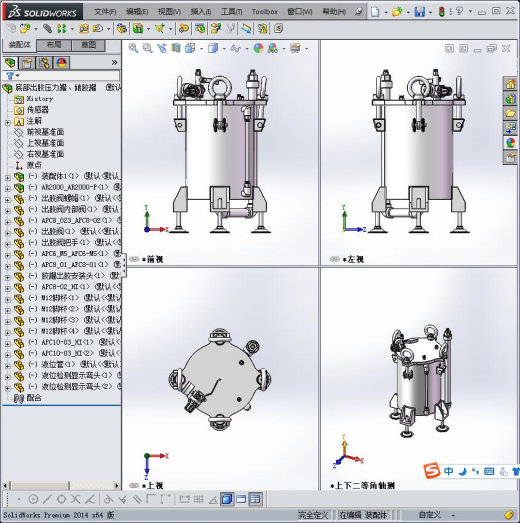The width and height of the screenshot is (520, 523).
Task: Open the PropertyManager tab icon
Action: [x=27, y=63]
